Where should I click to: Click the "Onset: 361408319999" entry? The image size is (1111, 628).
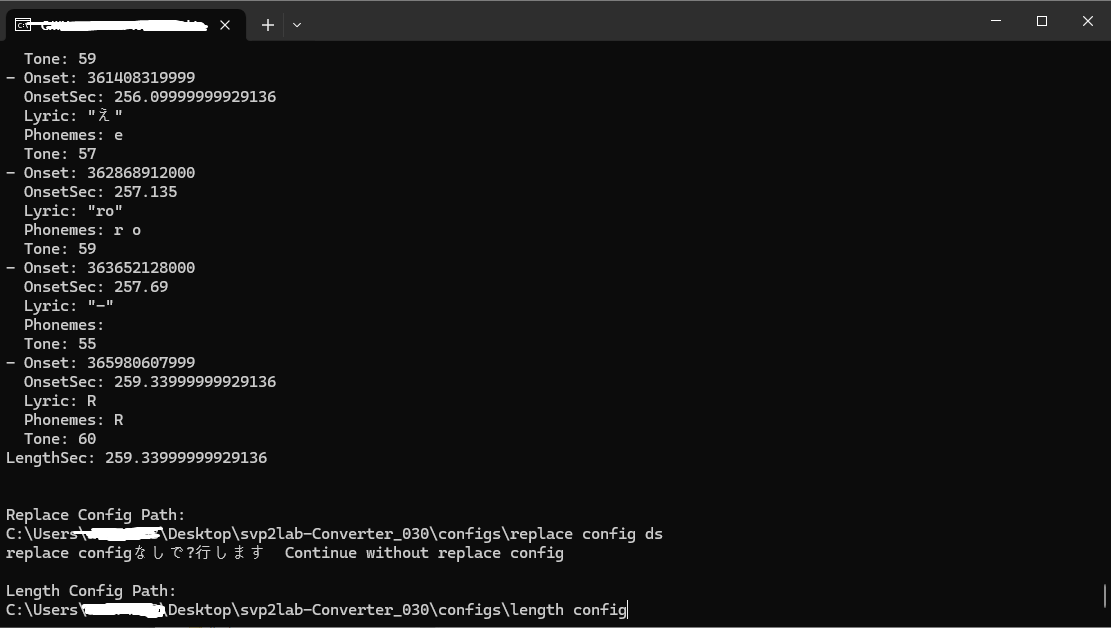click(109, 78)
